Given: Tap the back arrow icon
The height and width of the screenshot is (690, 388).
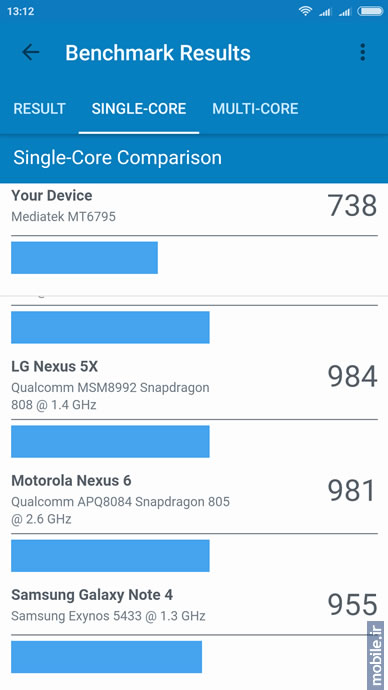Looking at the screenshot, I should tap(31, 52).
